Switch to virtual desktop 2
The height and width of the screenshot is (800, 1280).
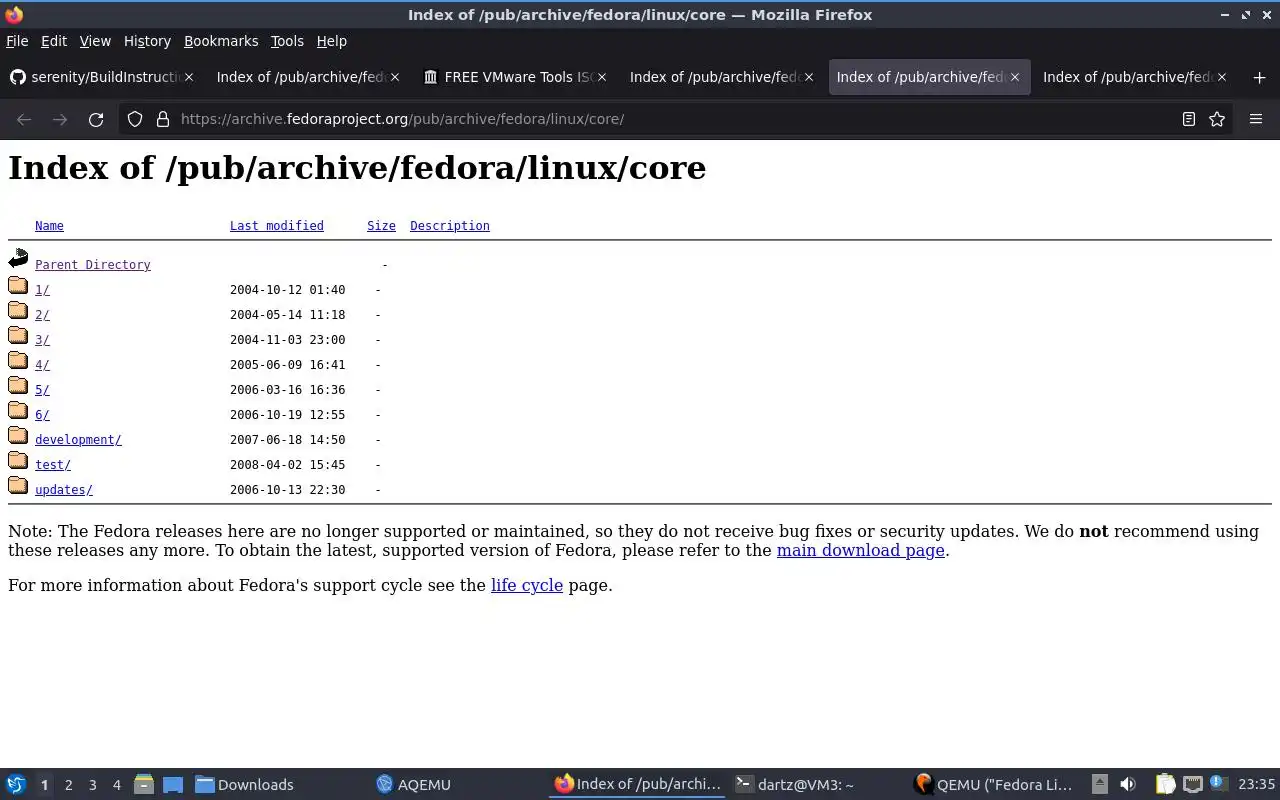coord(68,785)
